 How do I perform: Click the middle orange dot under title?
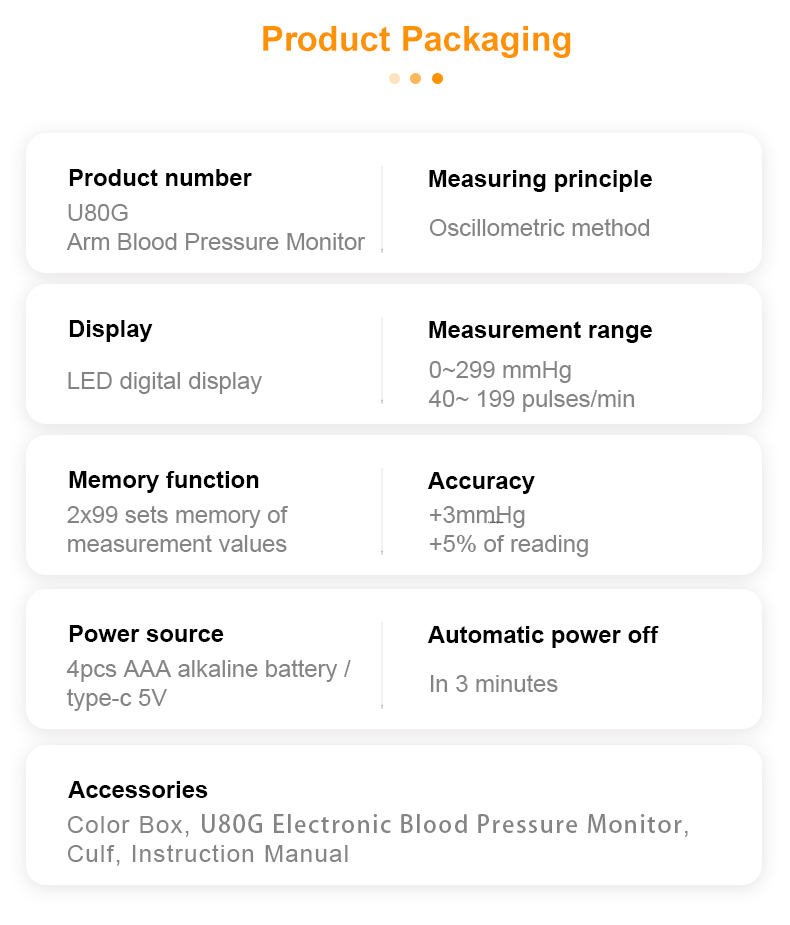(x=416, y=78)
